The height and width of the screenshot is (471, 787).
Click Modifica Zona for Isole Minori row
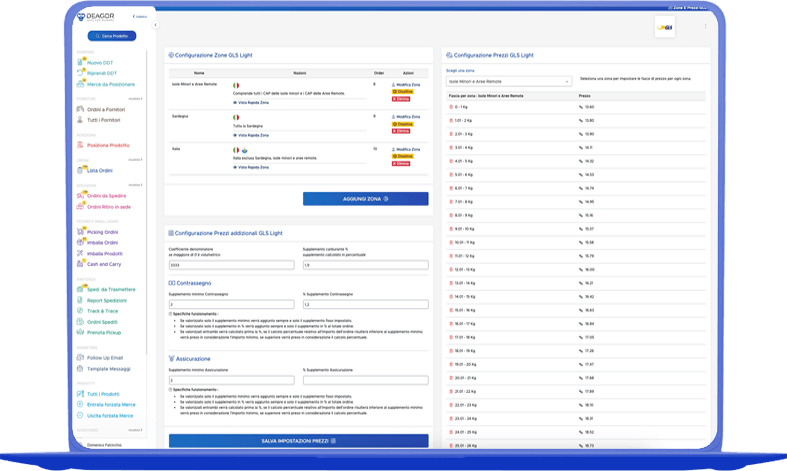coord(406,85)
